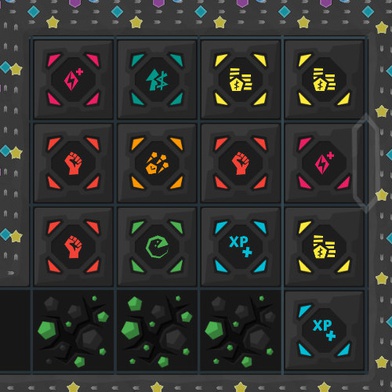The height and width of the screenshot is (392, 392).
Task: Mine green rubble cell adjacent to bottom XP+ tile
Action: coord(241,330)
